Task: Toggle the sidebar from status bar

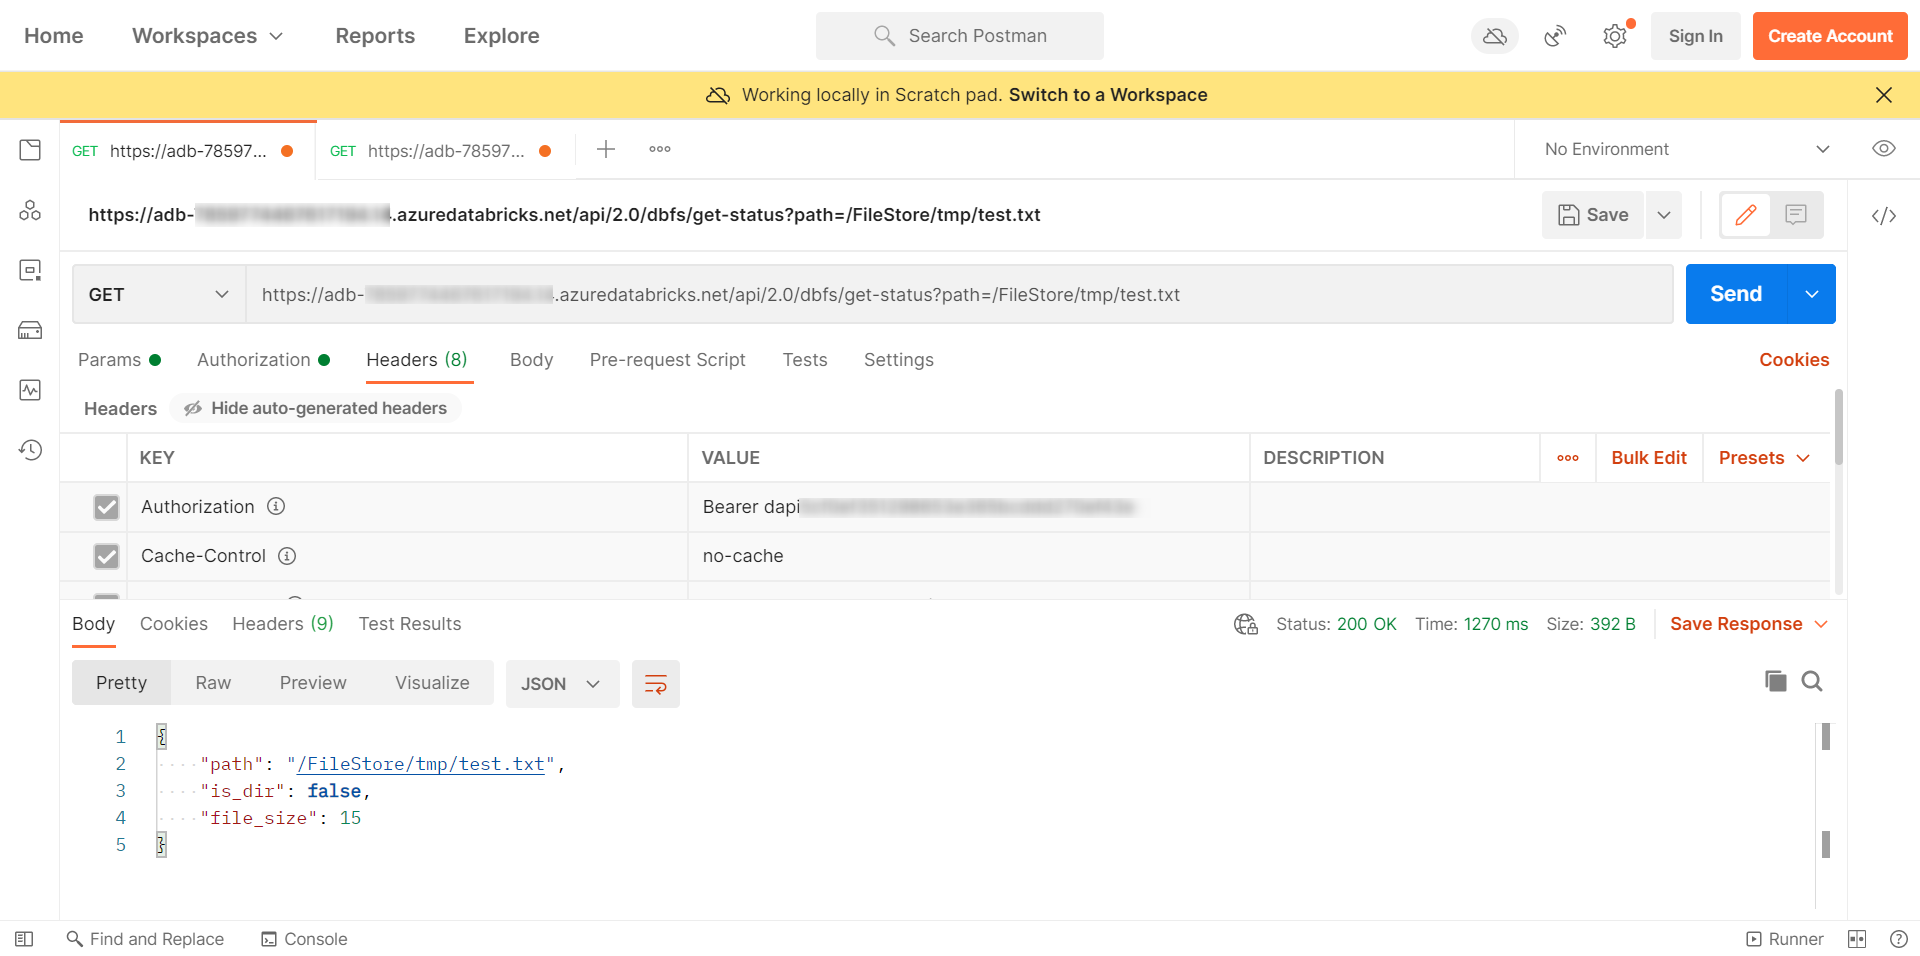Action: pyautogui.click(x=24, y=939)
